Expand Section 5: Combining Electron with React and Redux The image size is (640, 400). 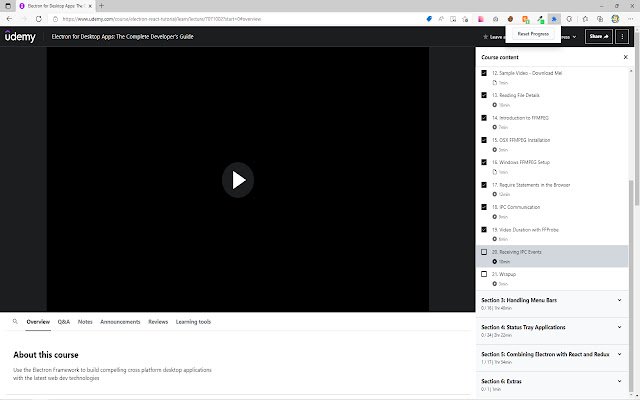(552, 358)
